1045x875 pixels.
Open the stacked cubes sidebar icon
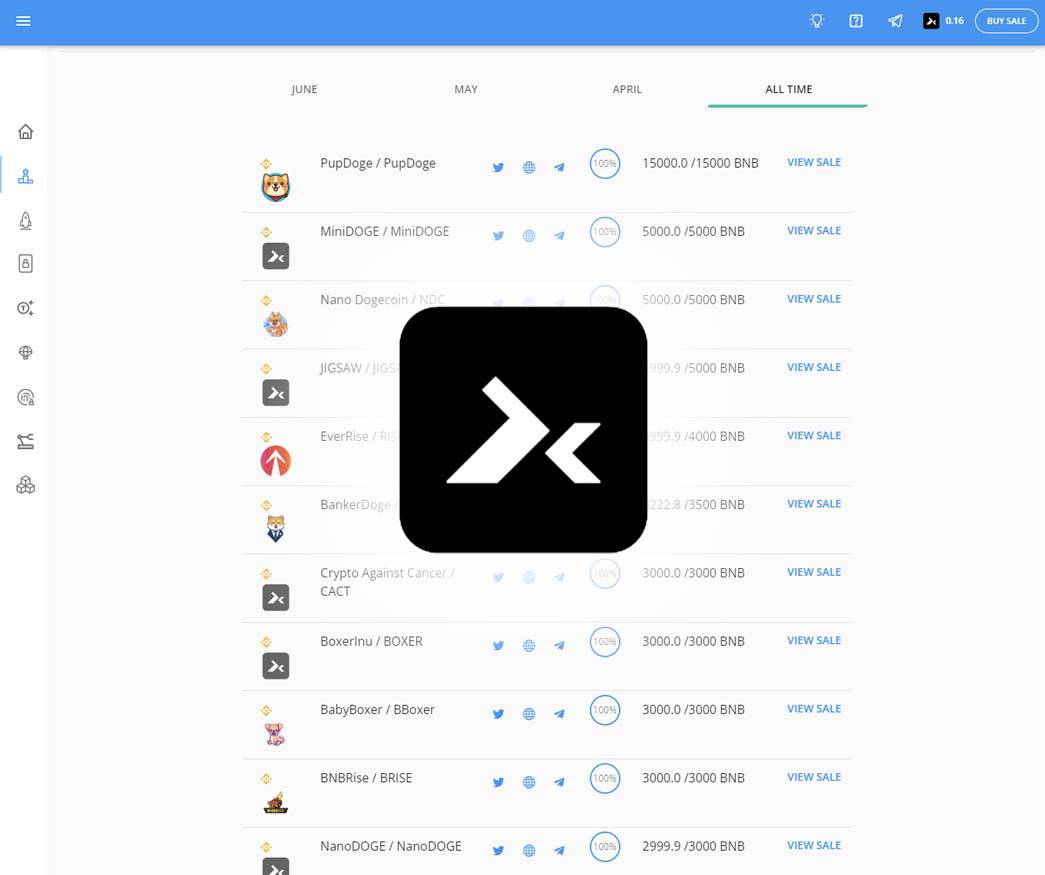(x=25, y=485)
